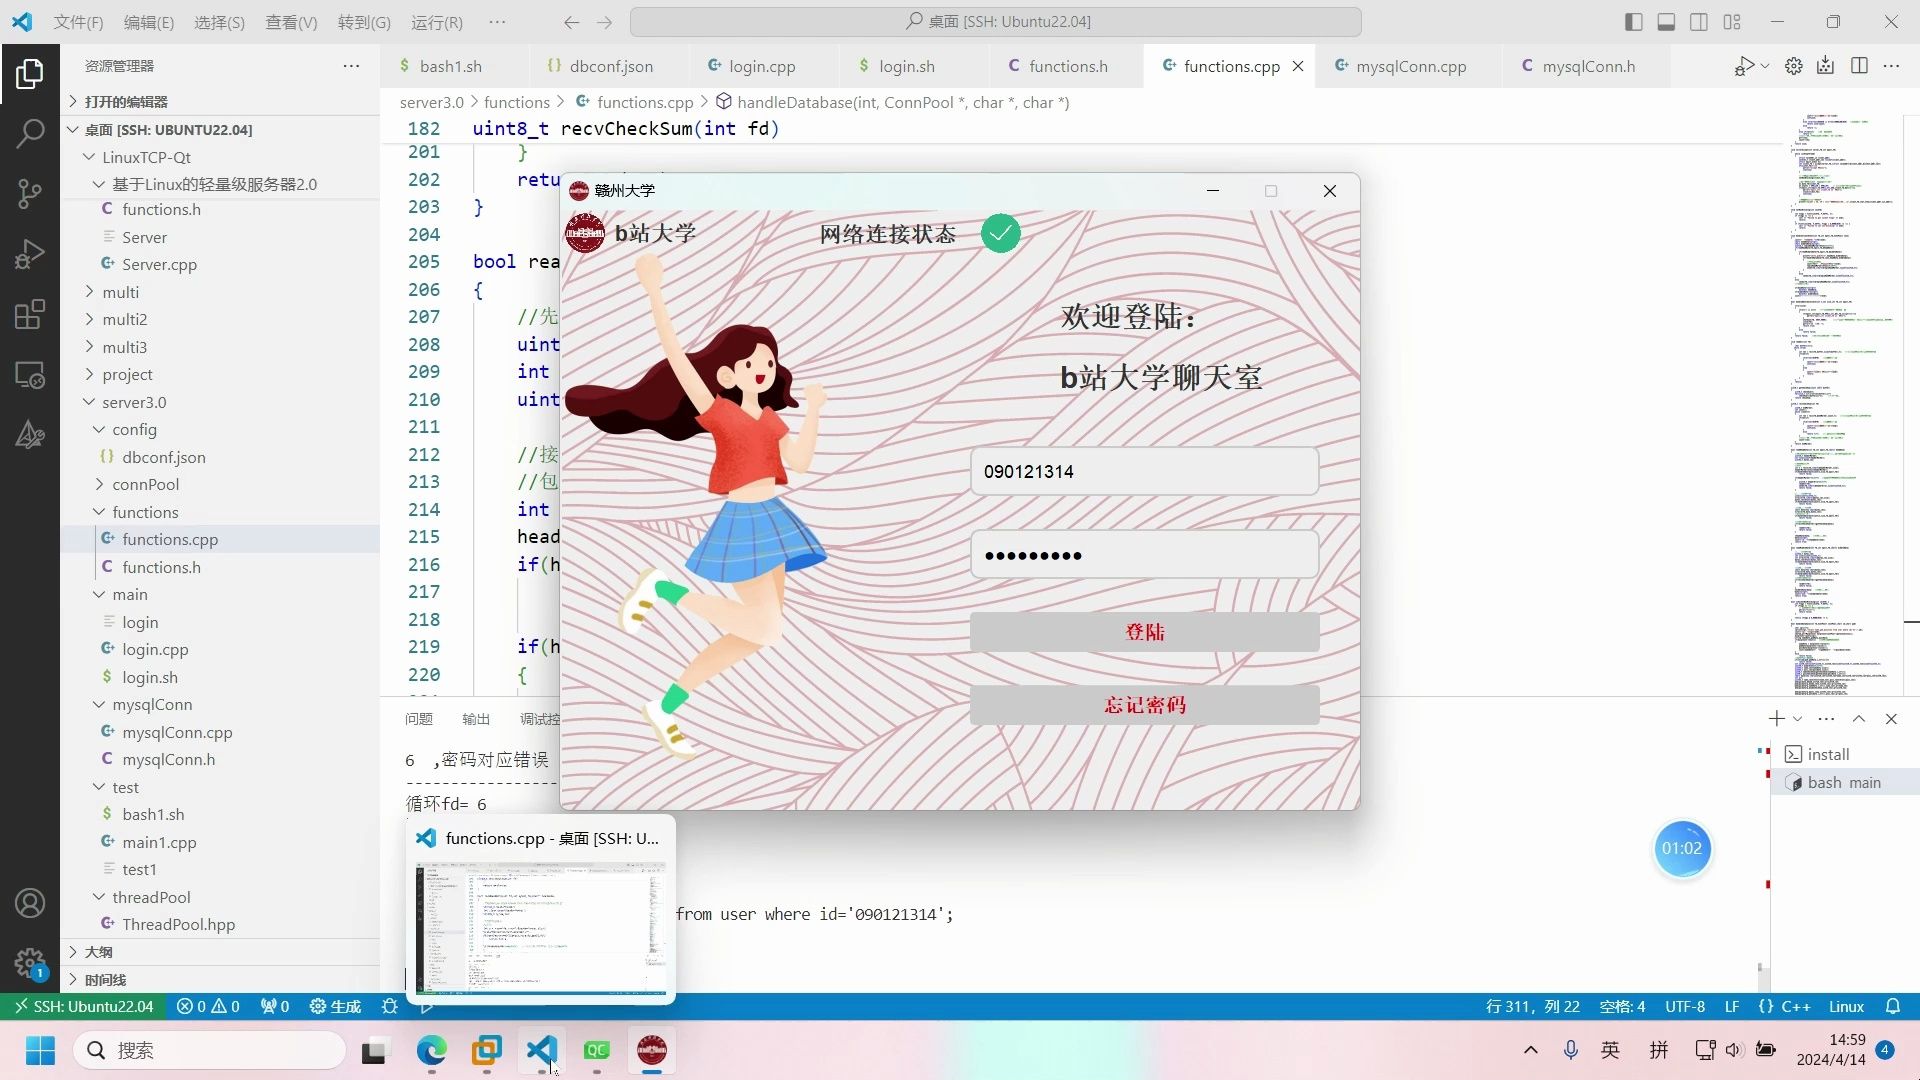Viewport: 1920px width, 1080px height.
Task: Open the 运行(R) menu
Action: coord(437,22)
